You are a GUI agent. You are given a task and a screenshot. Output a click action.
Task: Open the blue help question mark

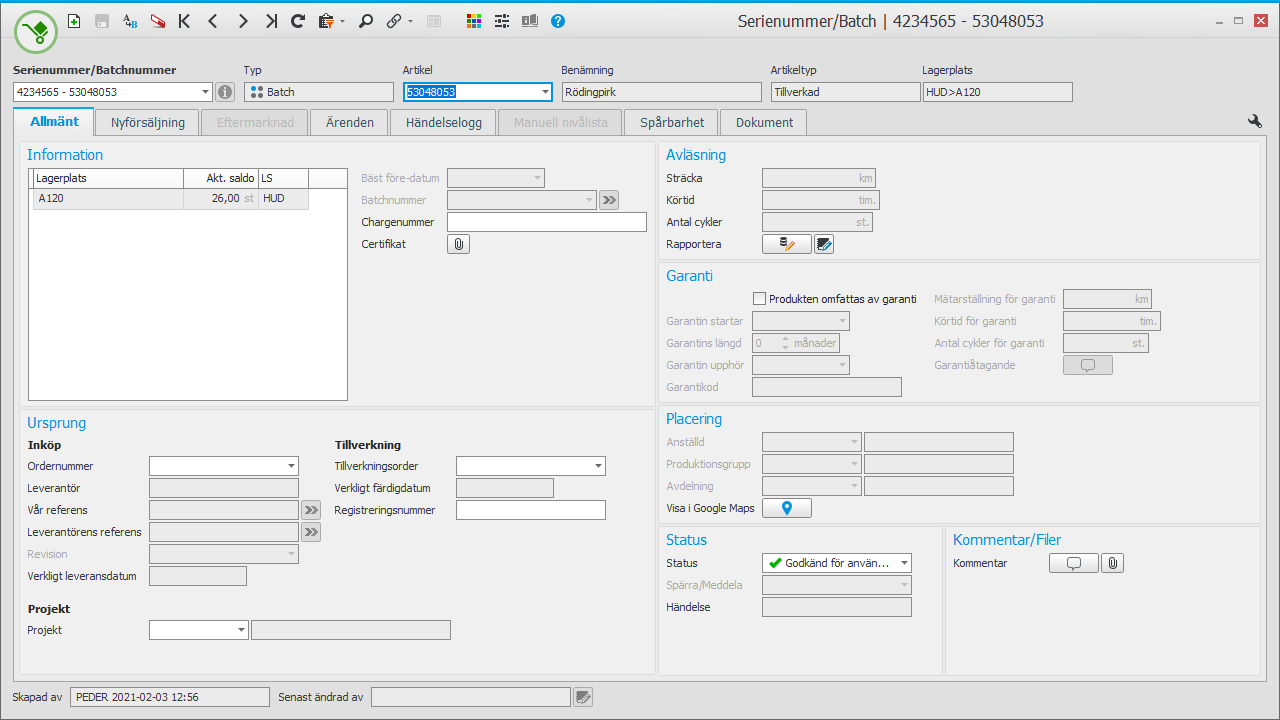(558, 21)
